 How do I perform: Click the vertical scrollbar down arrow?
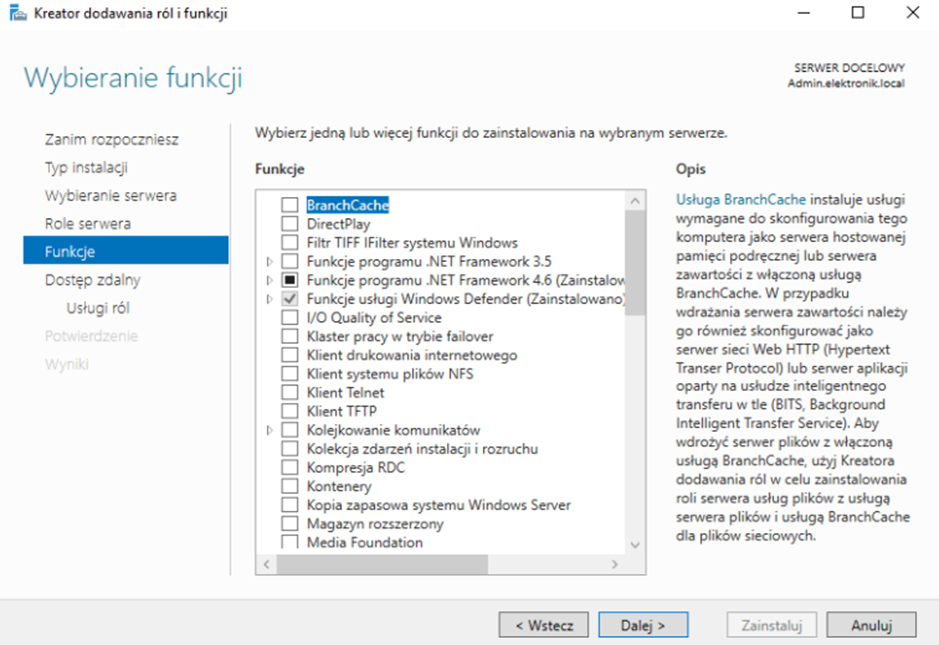pos(635,545)
